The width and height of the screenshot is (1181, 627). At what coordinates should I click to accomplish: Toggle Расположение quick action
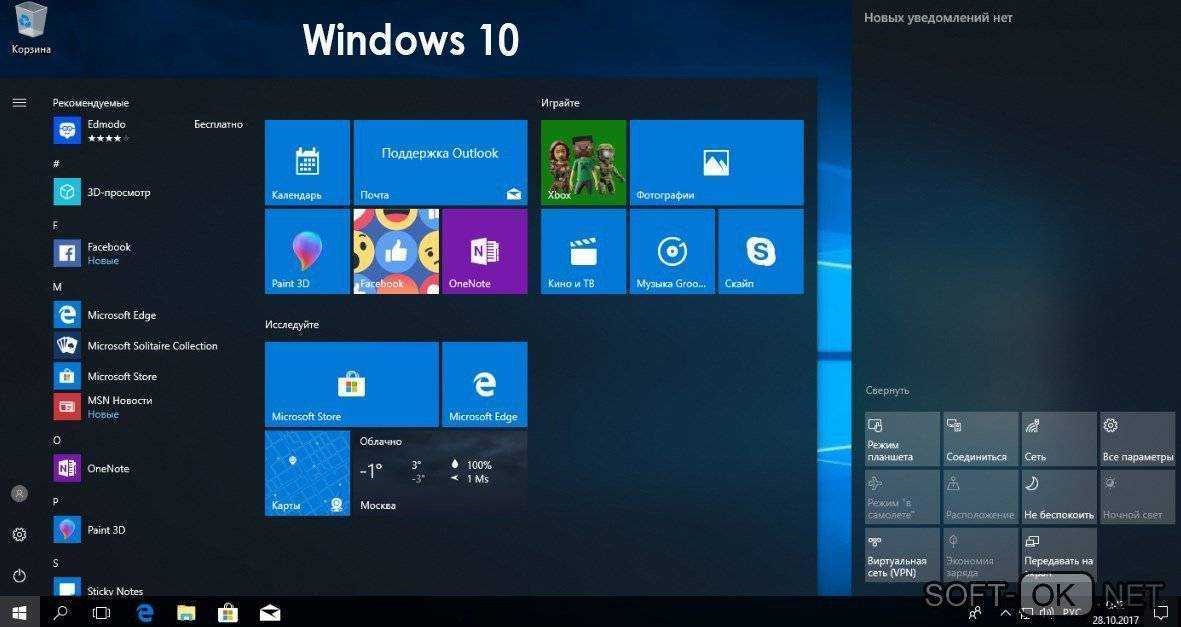point(981,497)
